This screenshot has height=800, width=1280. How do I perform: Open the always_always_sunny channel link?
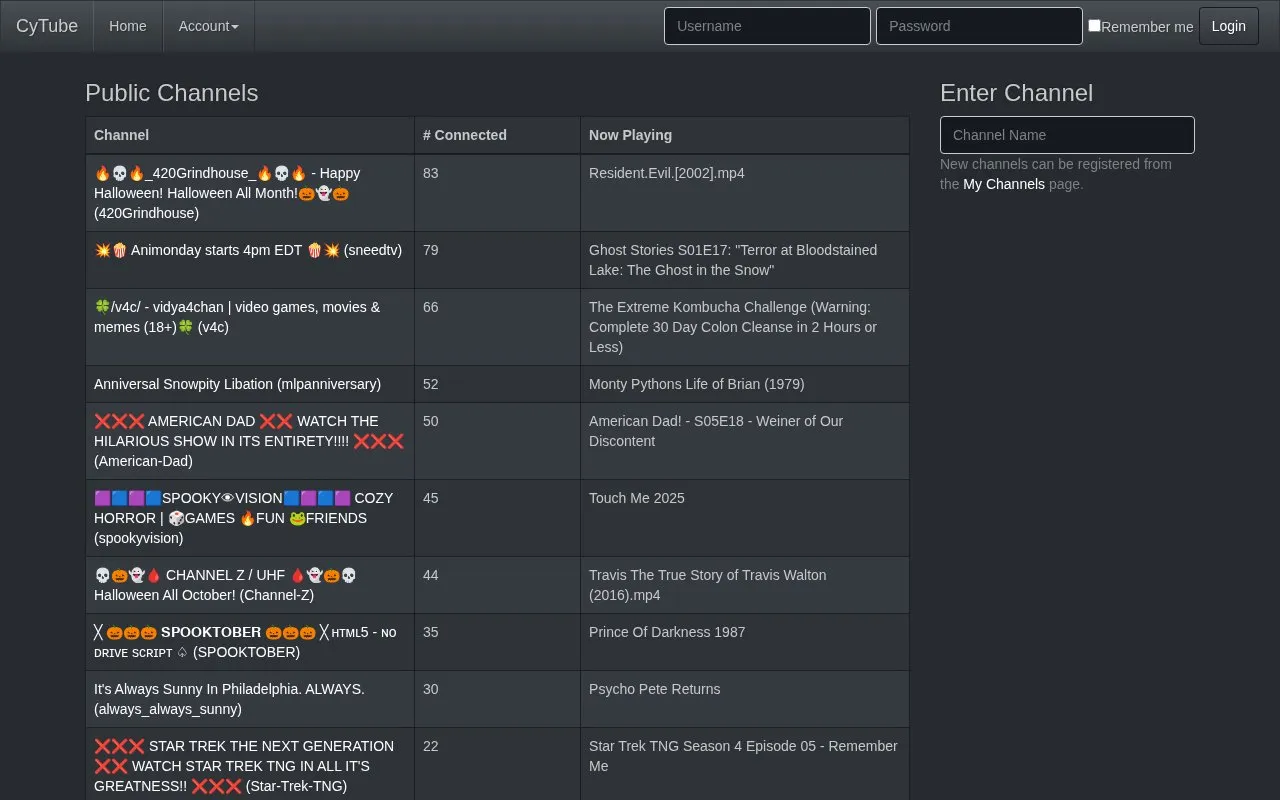pyautogui.click(x=229, y=699)
